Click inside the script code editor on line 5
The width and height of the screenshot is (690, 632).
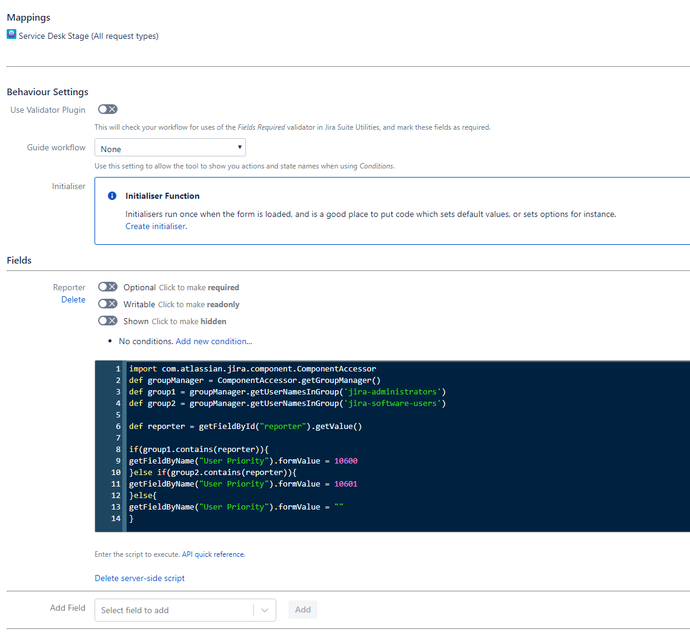click(x=408, y=415)
